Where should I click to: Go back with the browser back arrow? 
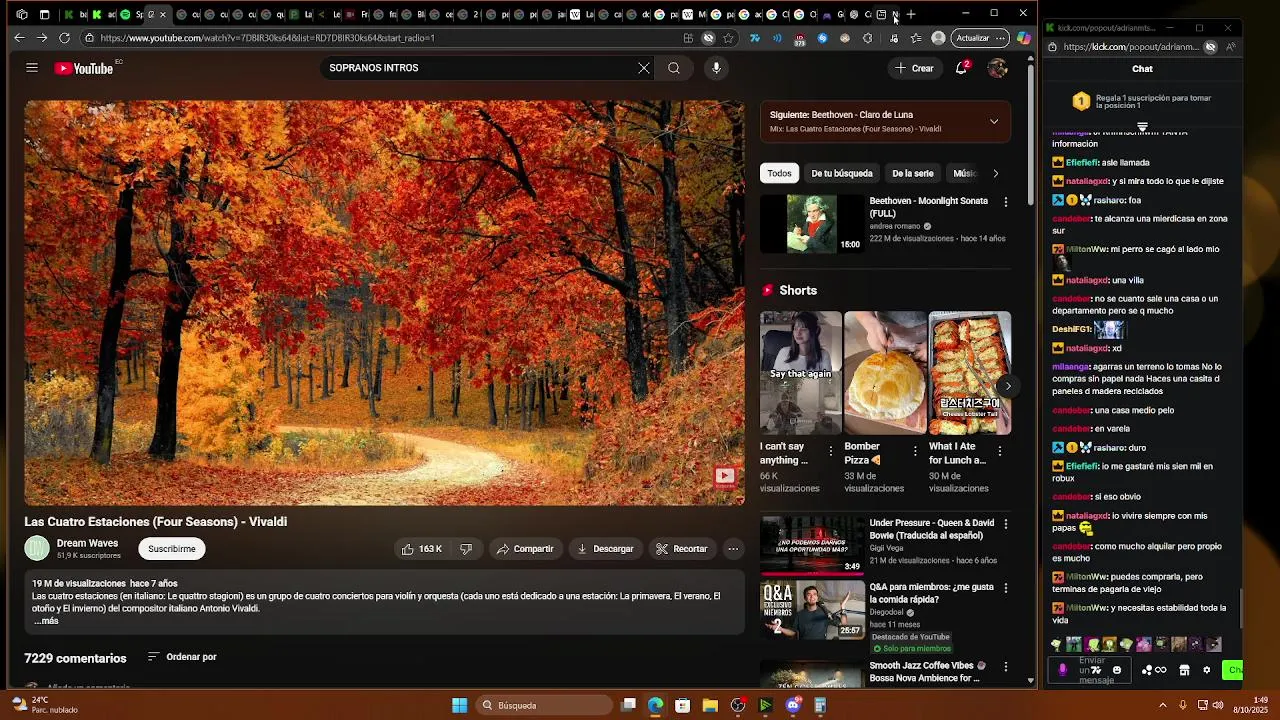click(x=19, y=38)
